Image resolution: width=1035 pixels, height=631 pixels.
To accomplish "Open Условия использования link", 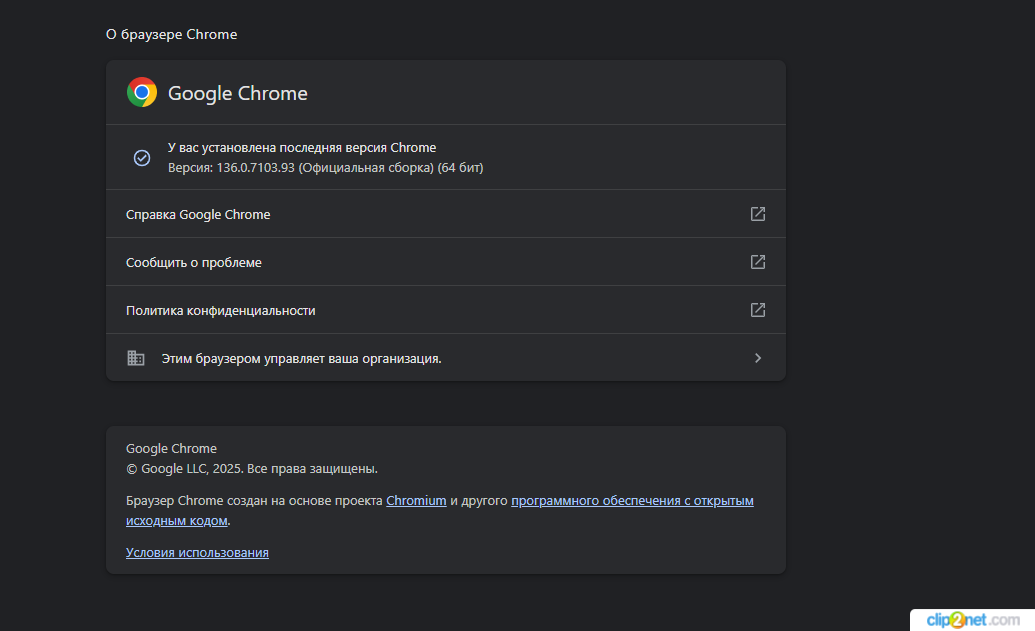I will click(x=197, y=552).
